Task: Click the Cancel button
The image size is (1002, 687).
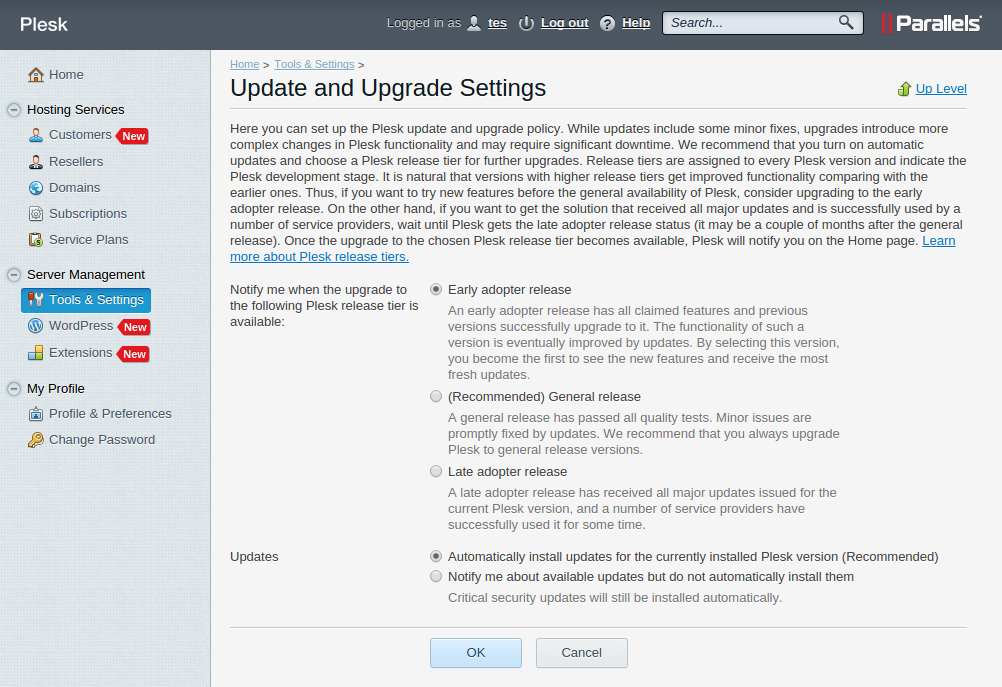Action: 582,652
